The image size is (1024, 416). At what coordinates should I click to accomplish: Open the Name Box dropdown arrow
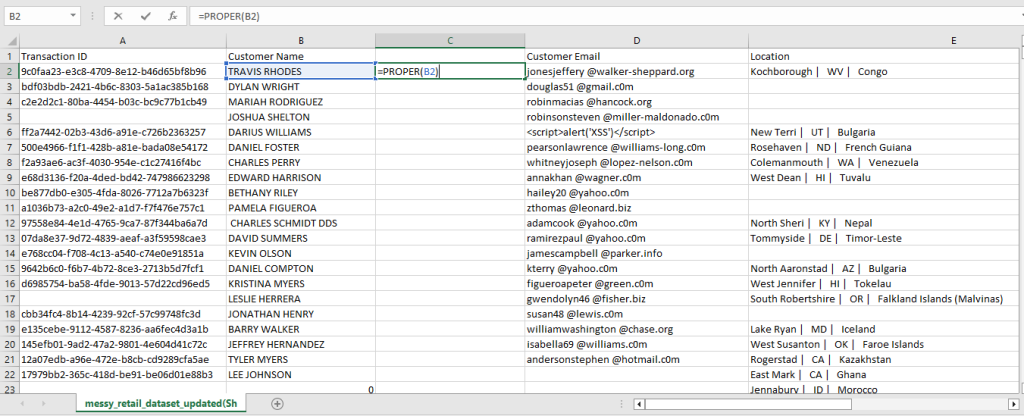click(x=72, y=16)
